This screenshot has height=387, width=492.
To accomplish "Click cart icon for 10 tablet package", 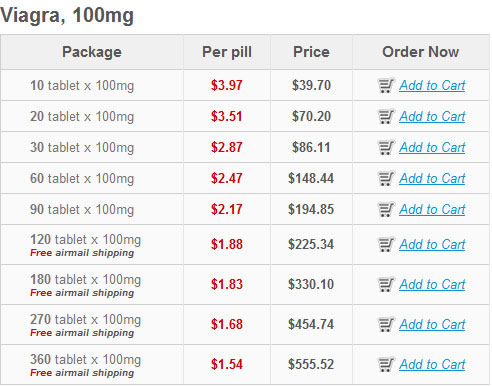I will (x=386, y=85).
